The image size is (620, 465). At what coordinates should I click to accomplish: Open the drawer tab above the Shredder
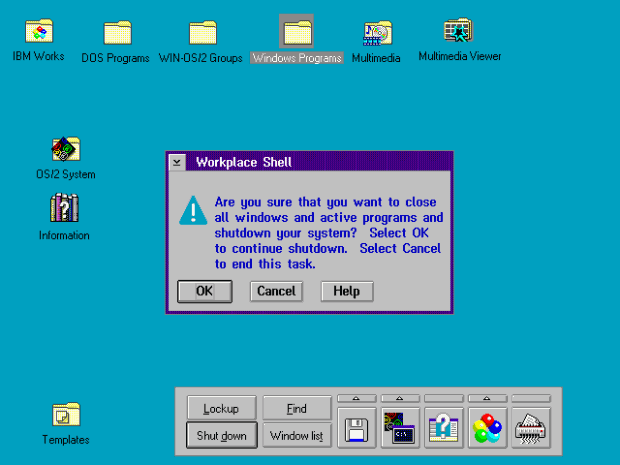[x=531, y=399]
